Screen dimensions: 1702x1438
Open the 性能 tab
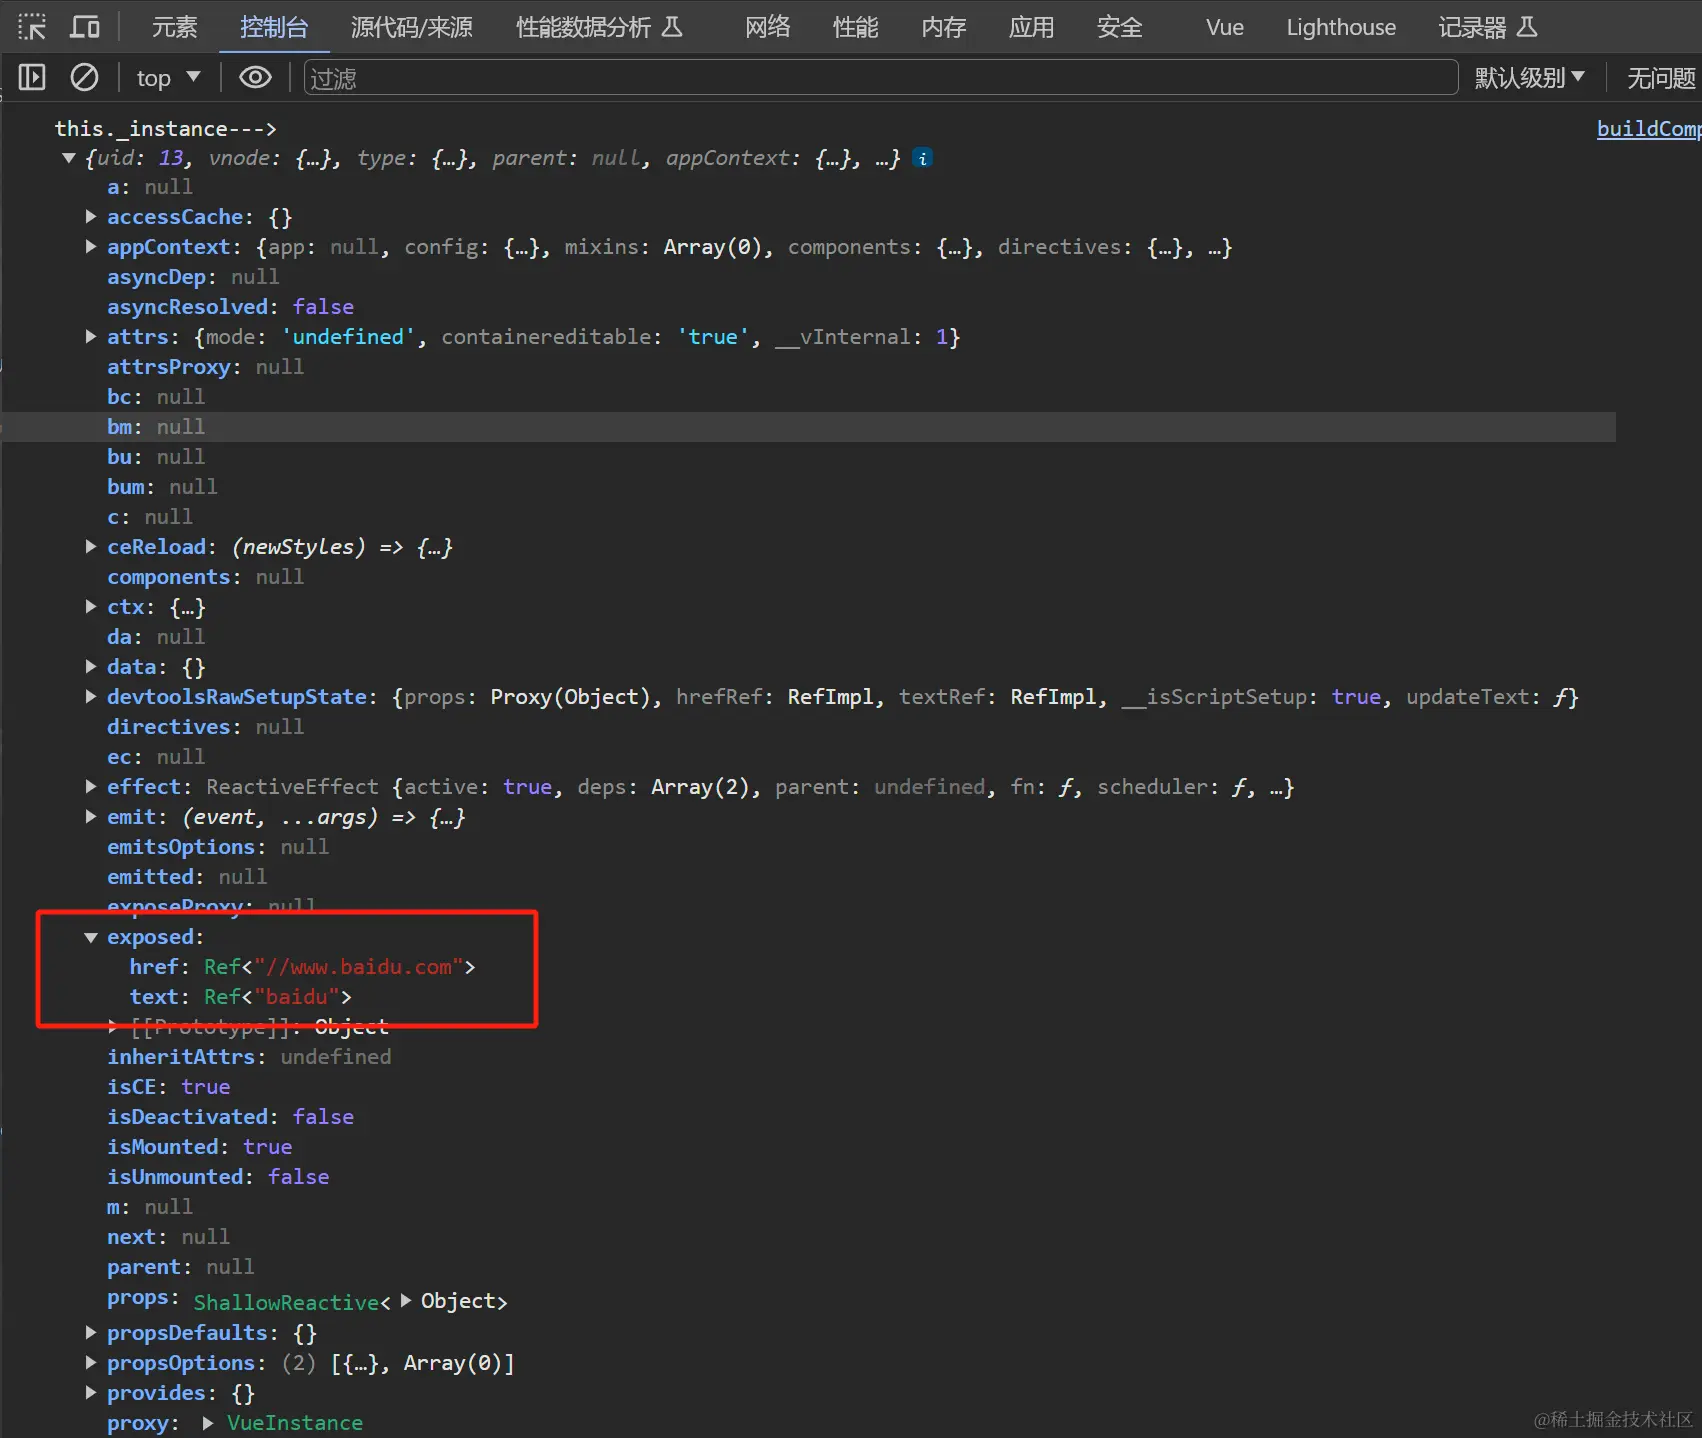click(855, 27)
